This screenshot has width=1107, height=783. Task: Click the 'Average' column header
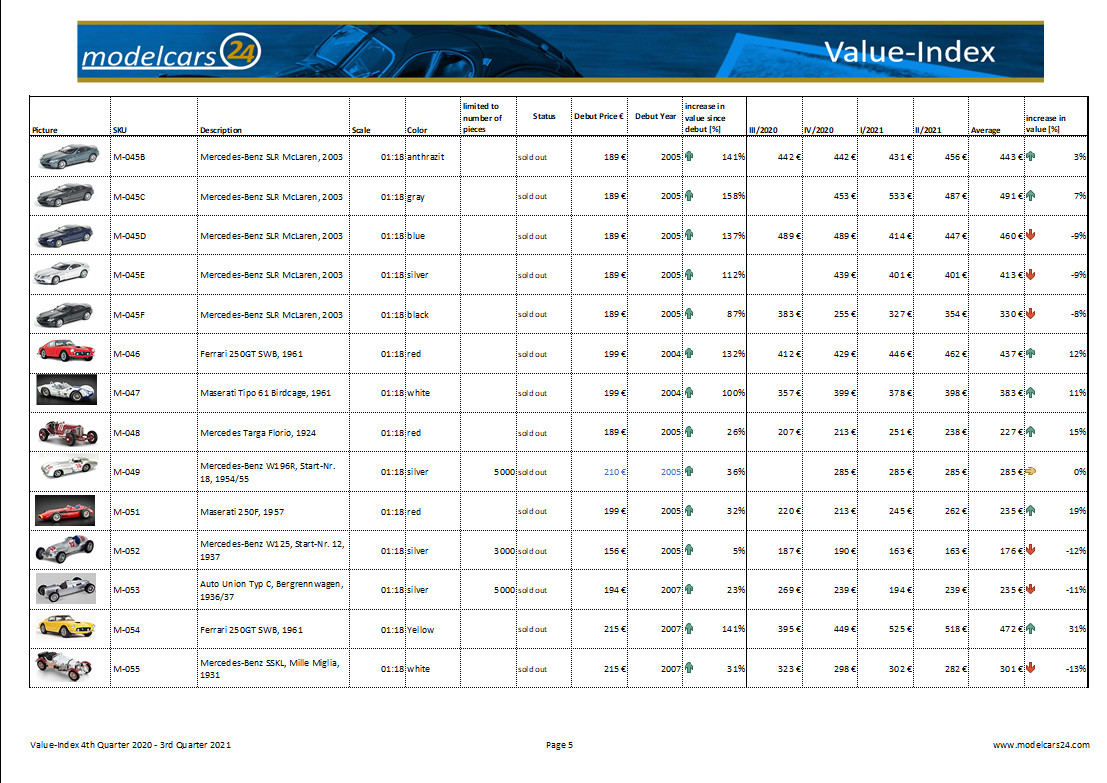coord(986,131)
